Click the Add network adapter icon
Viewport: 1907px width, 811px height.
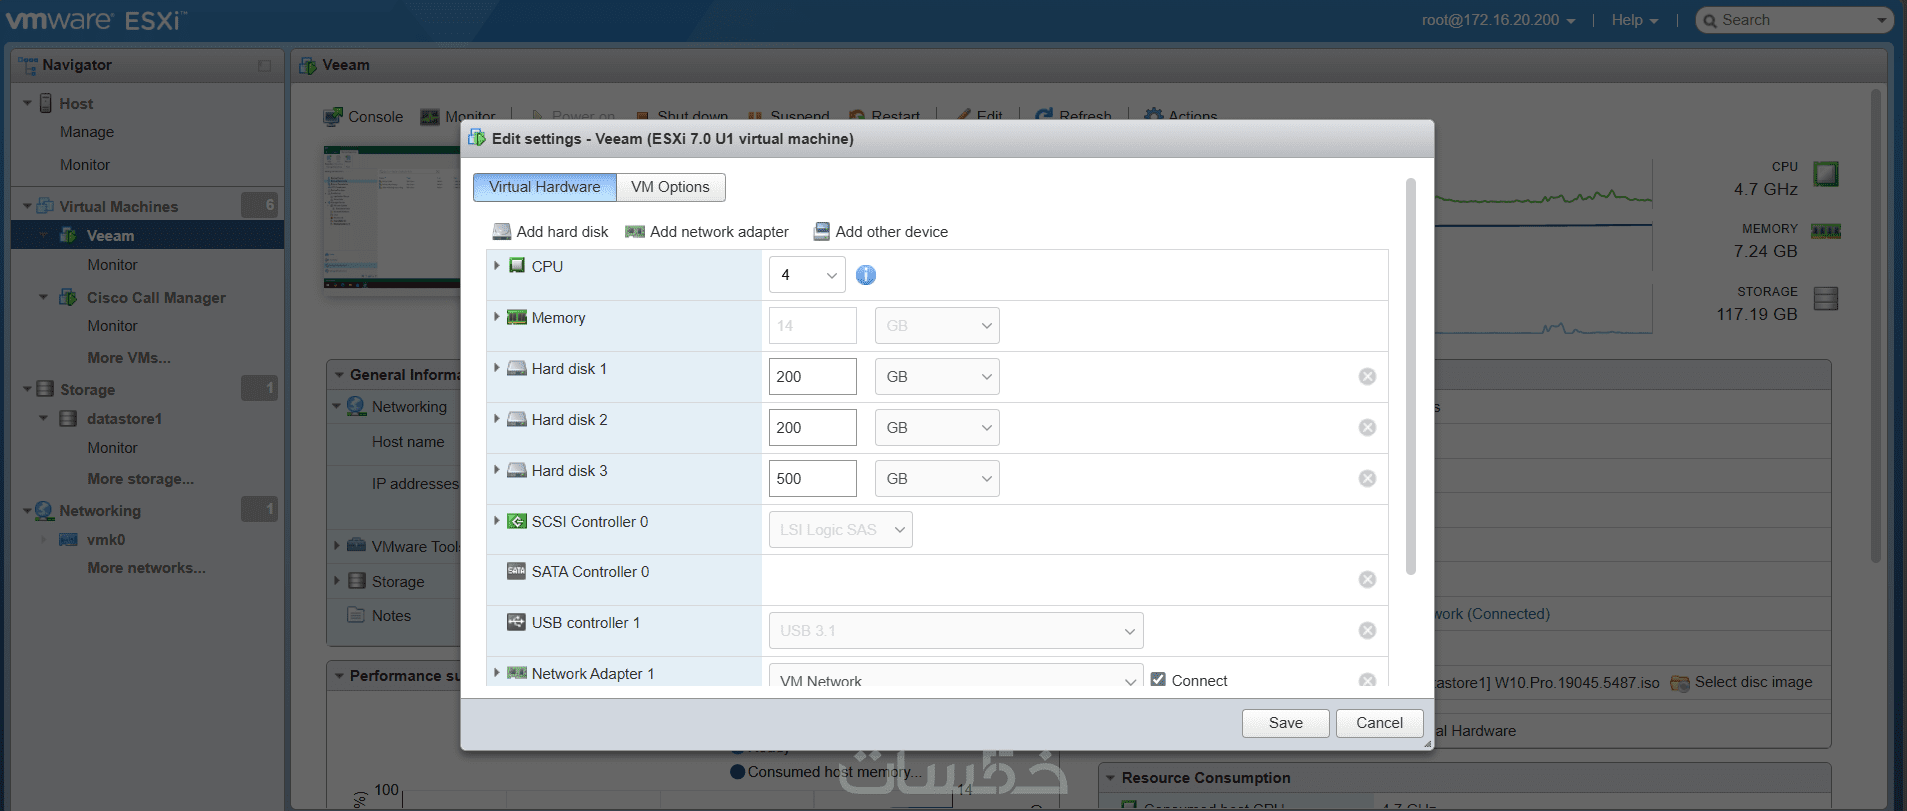pyautogui.click(x=635, y=232)
